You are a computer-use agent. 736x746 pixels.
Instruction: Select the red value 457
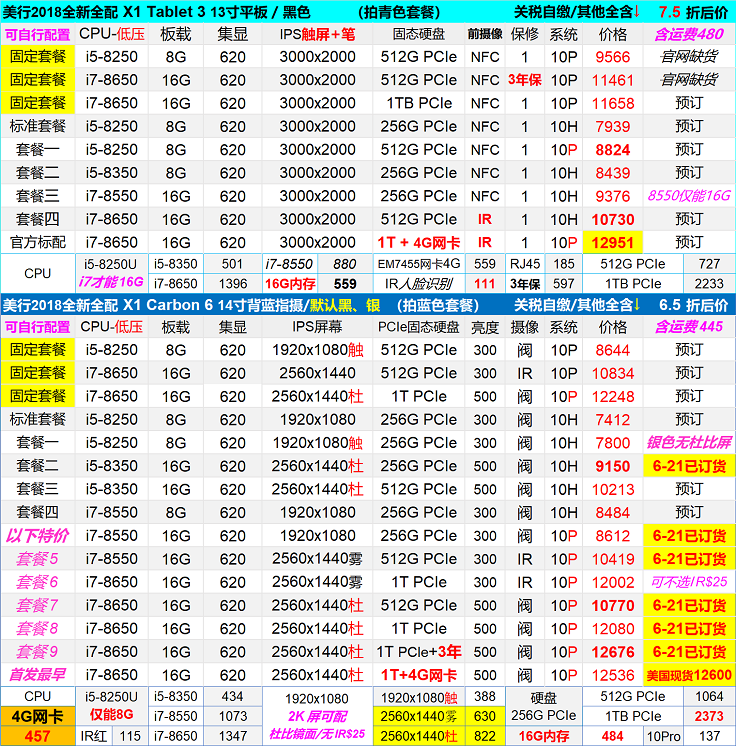[x=38, y=736]
